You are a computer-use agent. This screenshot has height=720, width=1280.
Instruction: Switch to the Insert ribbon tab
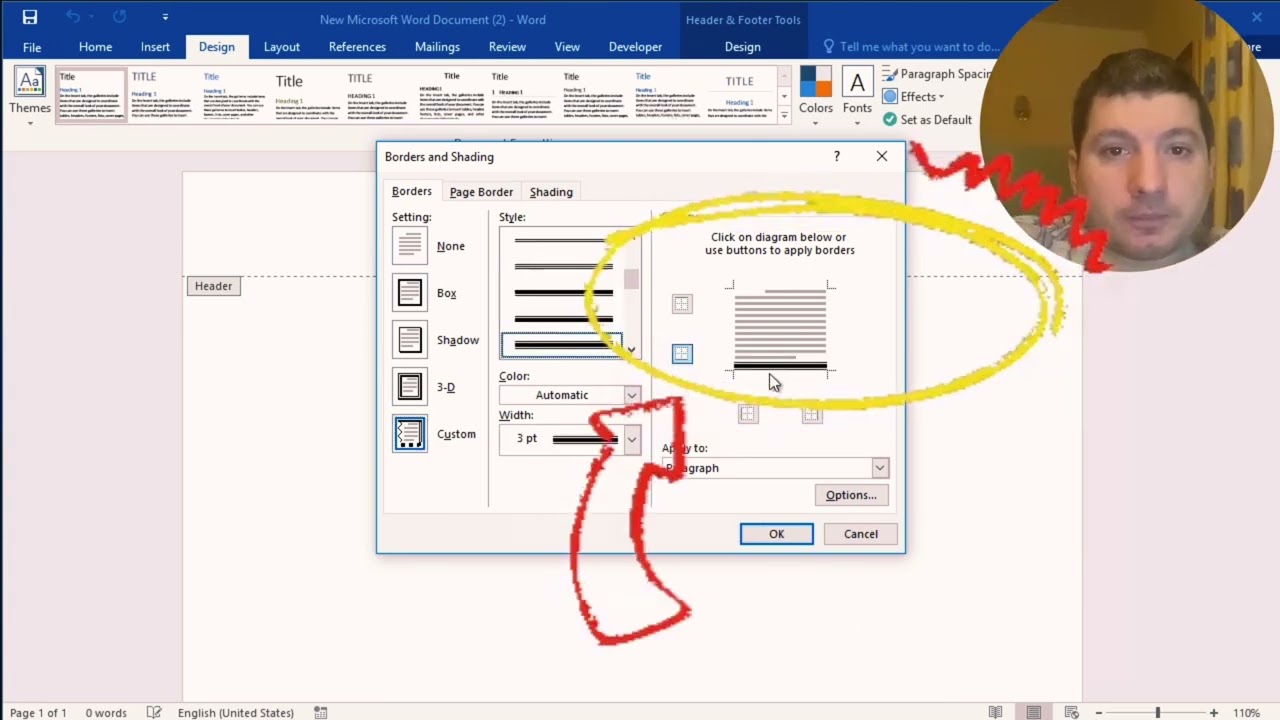coord(155,47)
